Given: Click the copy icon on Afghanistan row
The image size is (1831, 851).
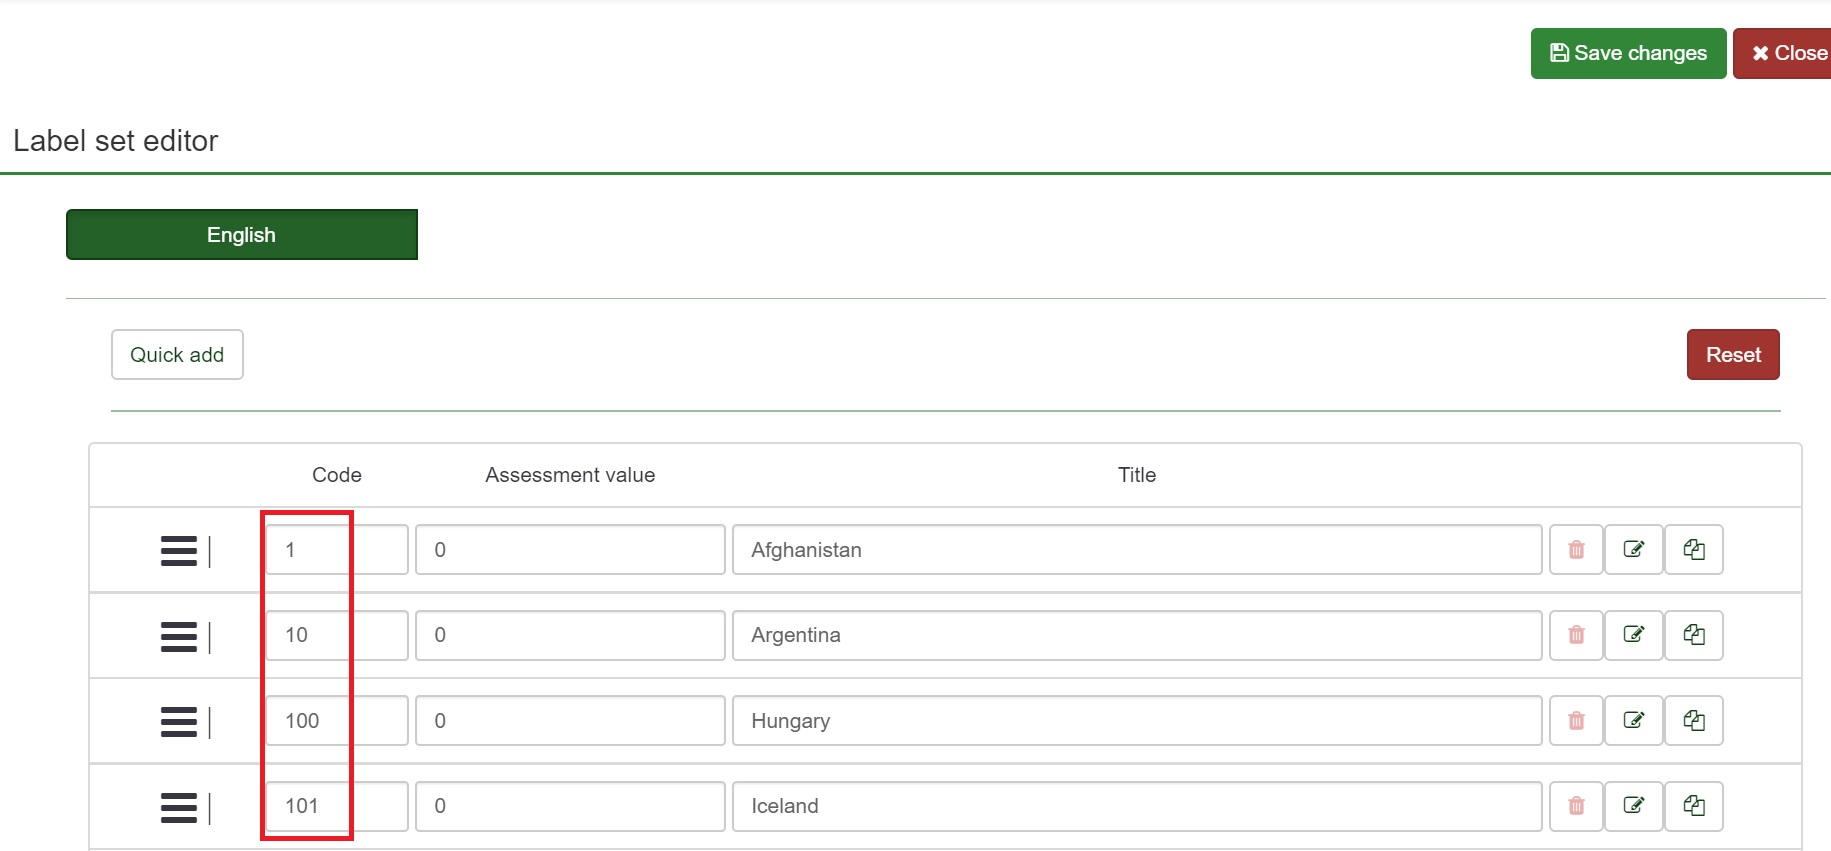Looking at the screenshot, I should pos(1693,550).
